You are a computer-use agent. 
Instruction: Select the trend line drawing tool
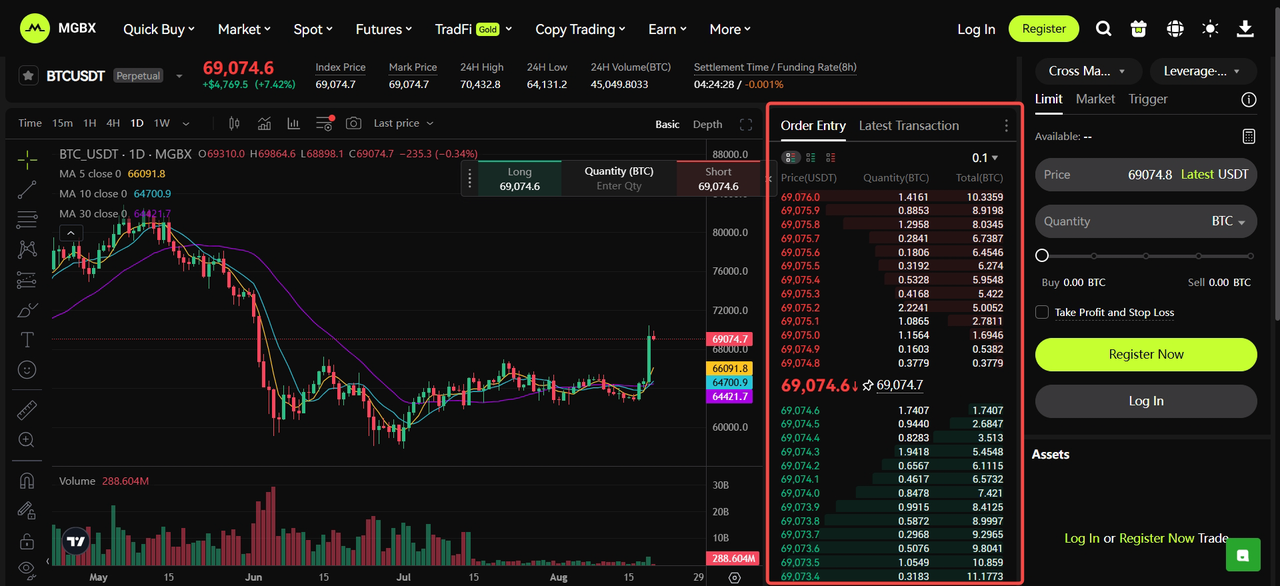(x=27, y=189)
